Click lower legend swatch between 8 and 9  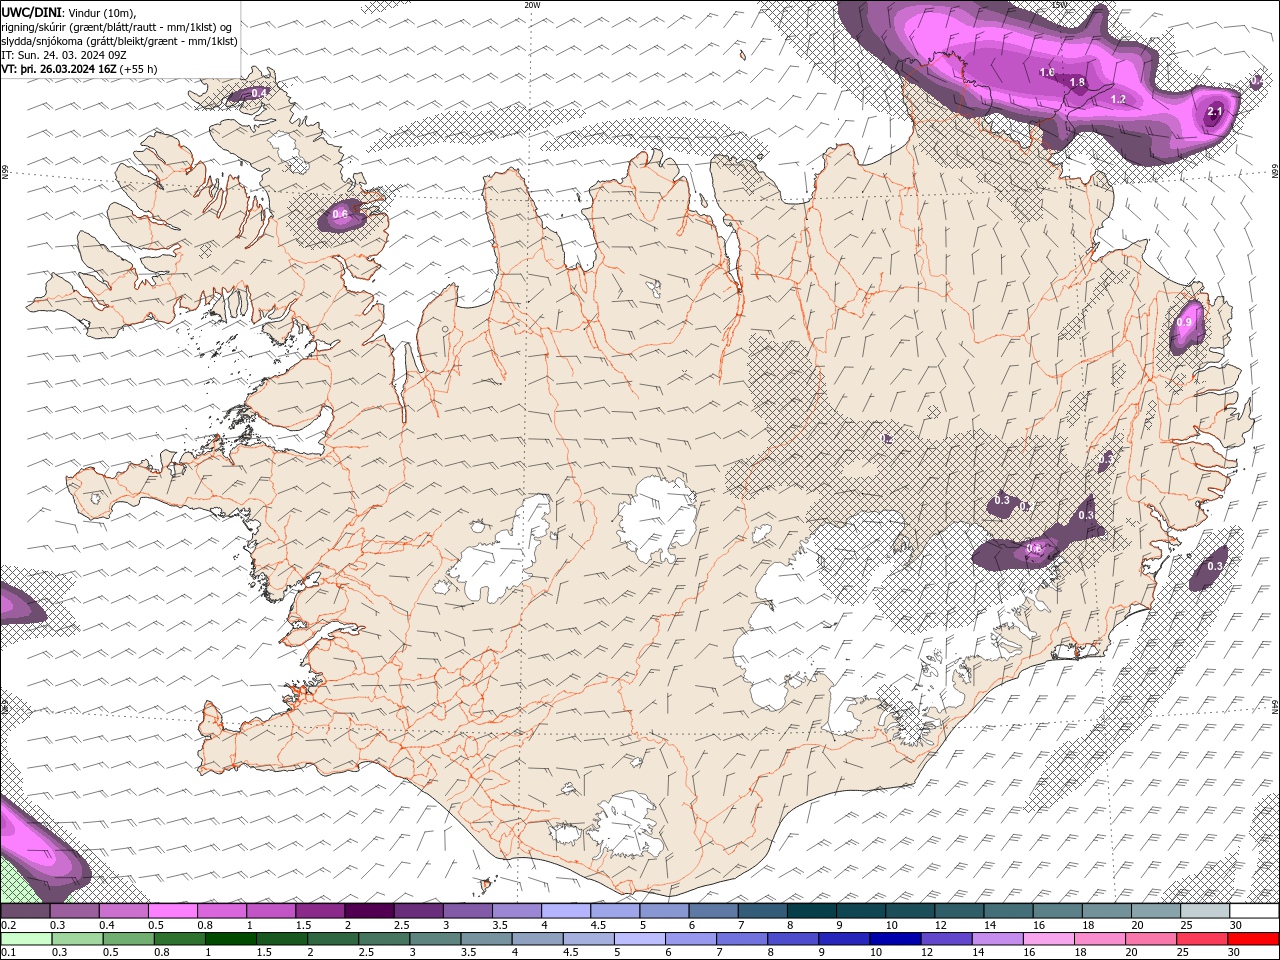[x=791, y=938]
